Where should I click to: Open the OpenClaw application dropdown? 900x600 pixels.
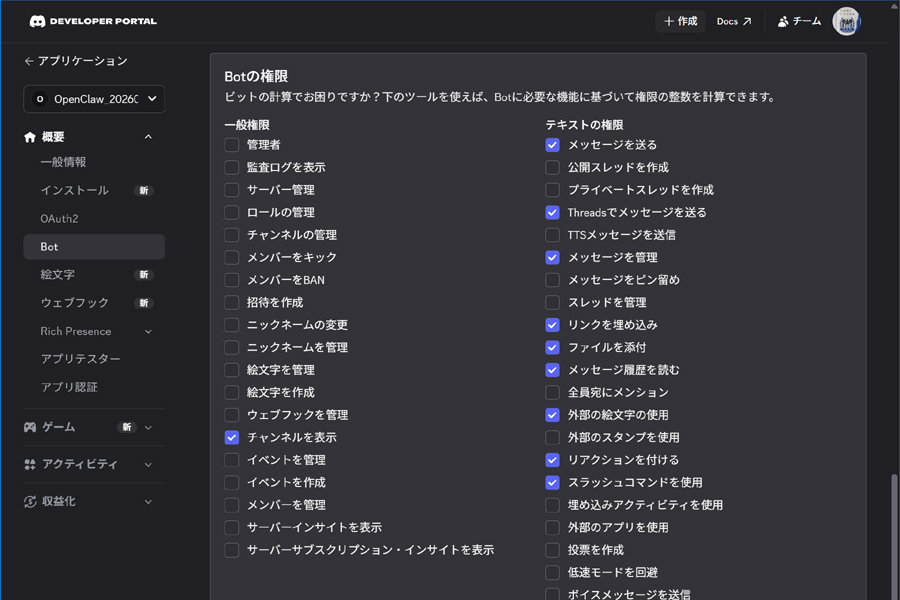tap(152, 99)
